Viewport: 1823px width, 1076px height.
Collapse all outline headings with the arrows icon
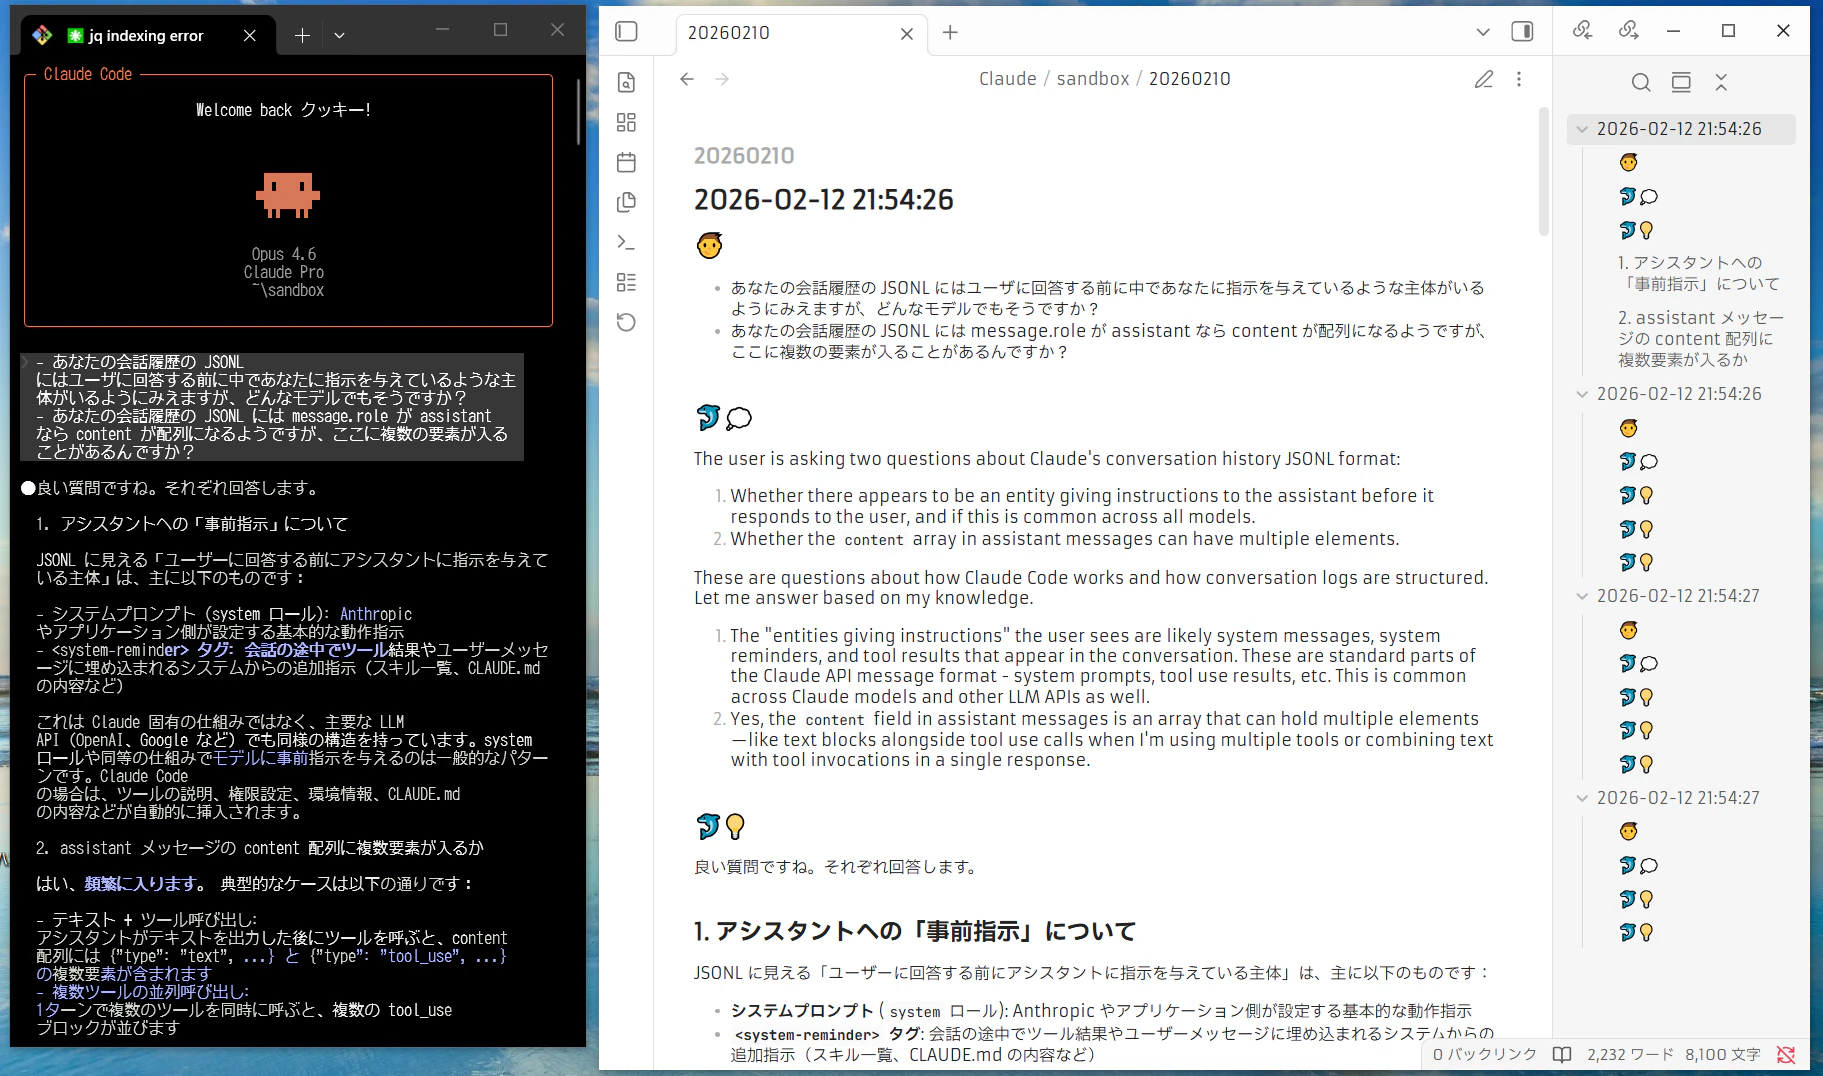(x=1721, y=82)
